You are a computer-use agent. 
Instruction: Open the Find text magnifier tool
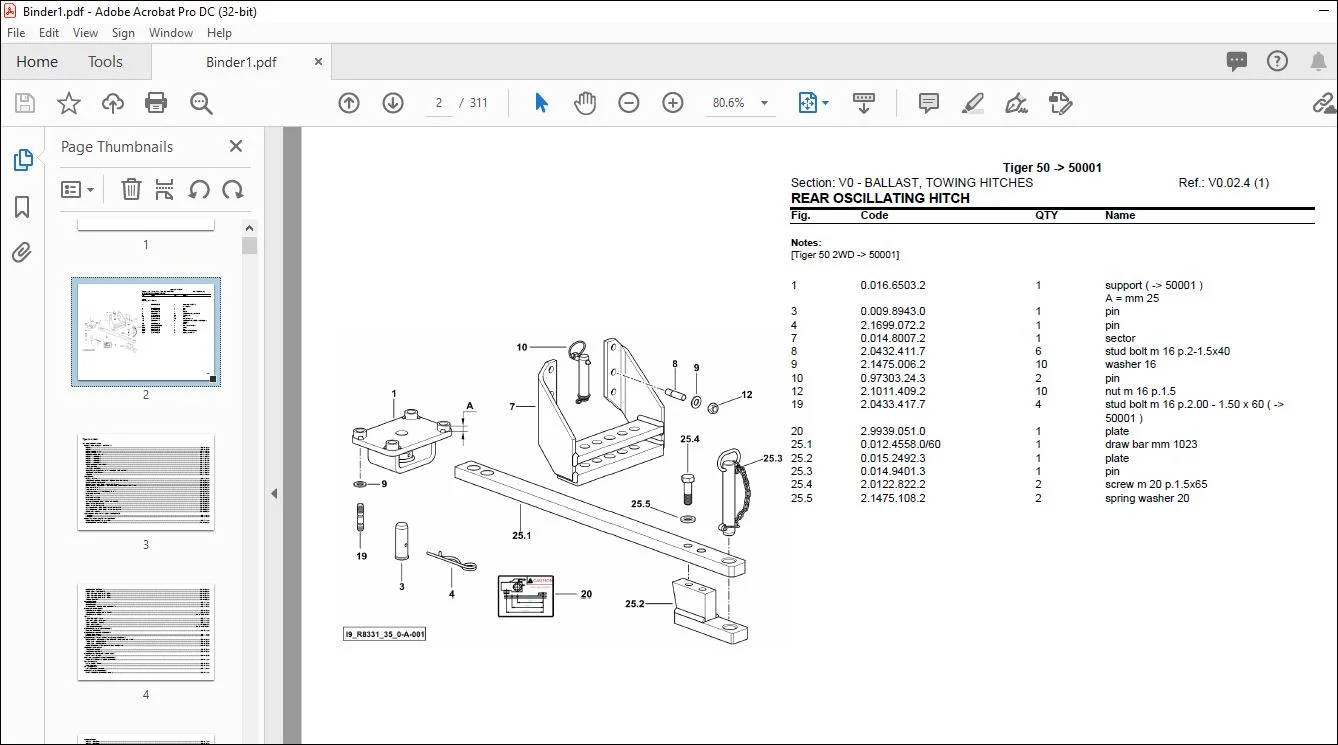(201, 103)
